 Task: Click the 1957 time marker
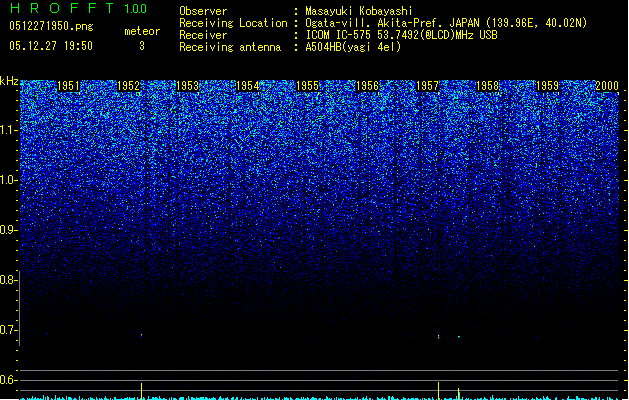point(428,86)
